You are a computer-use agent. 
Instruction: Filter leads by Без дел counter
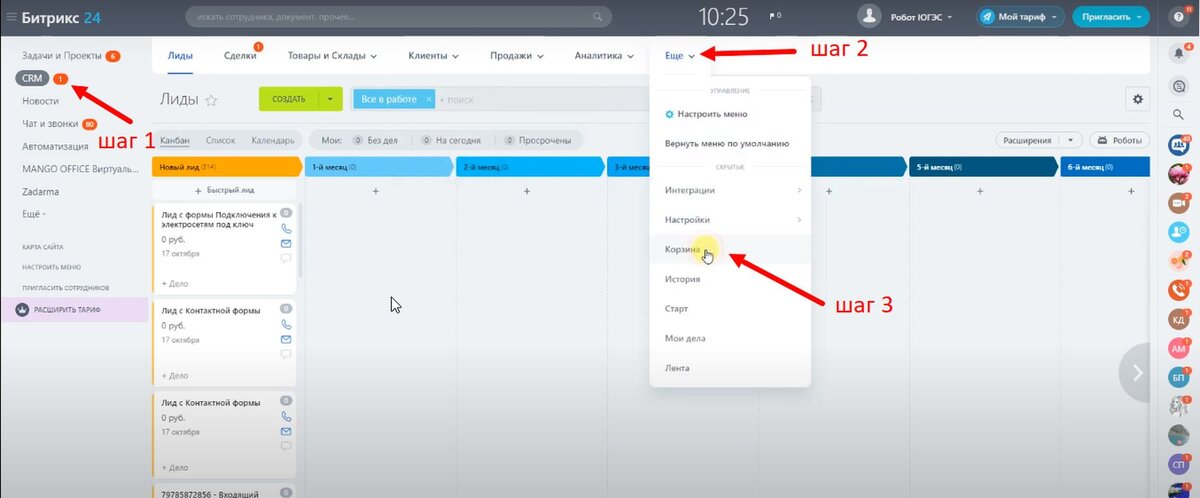(375, 141)
